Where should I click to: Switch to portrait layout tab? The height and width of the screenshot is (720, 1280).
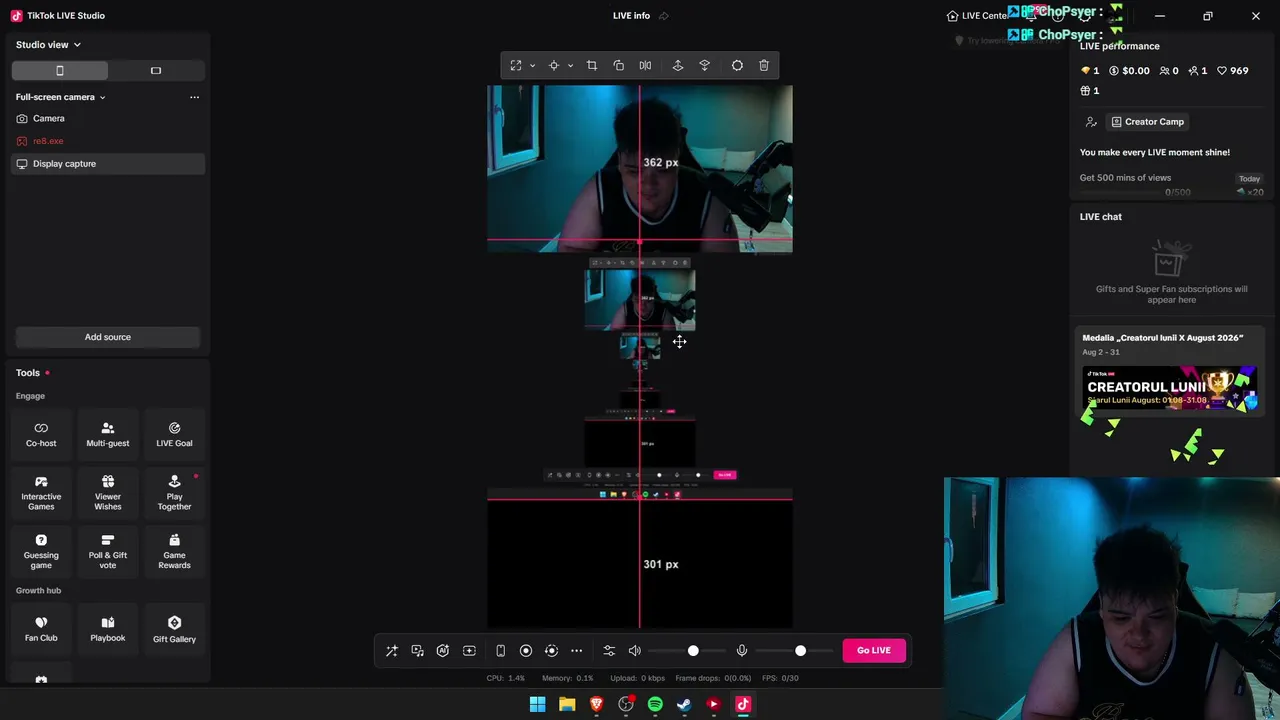(x=60, y=71)
